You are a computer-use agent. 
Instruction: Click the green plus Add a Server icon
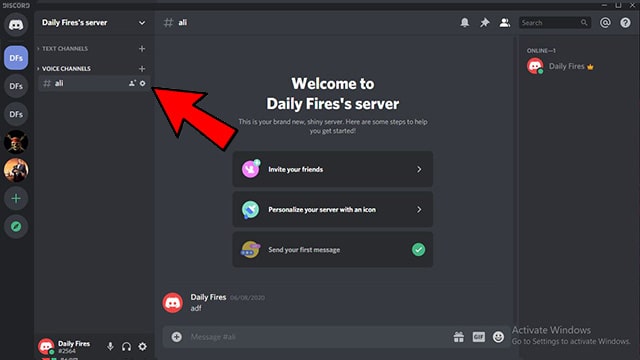click(x=16, y=198)
